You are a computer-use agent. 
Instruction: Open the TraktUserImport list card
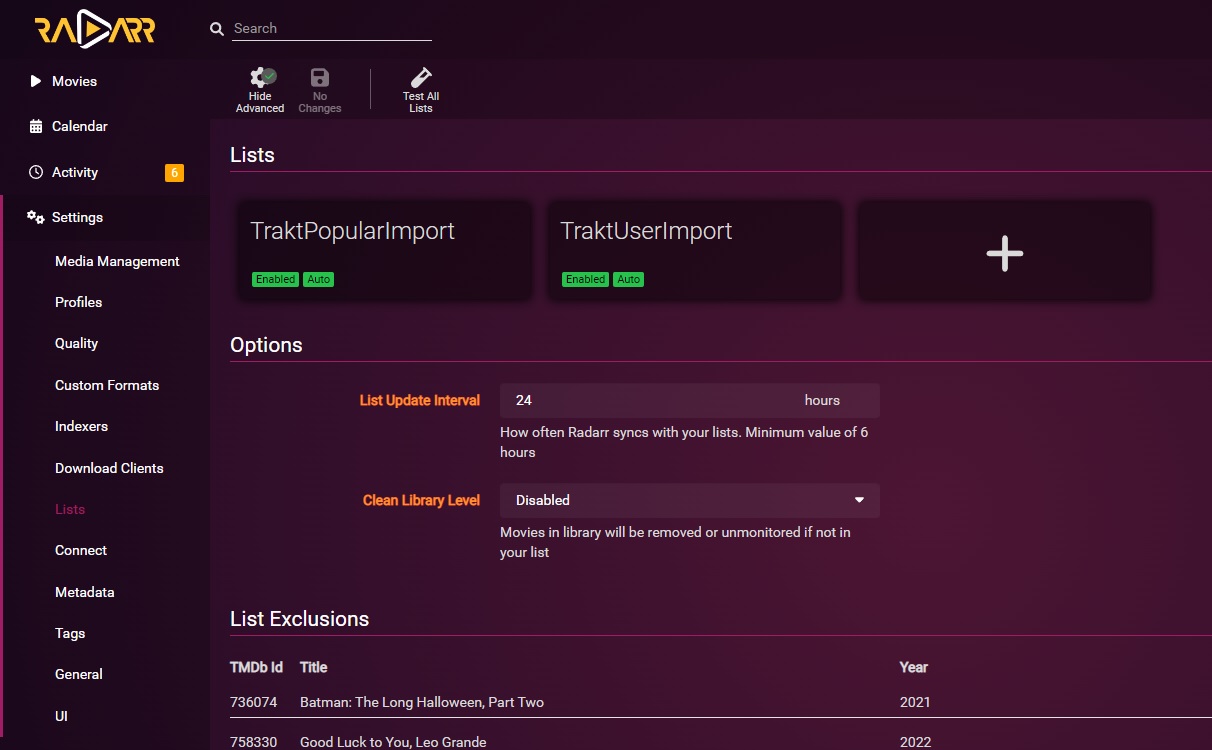tap(694, 251)
